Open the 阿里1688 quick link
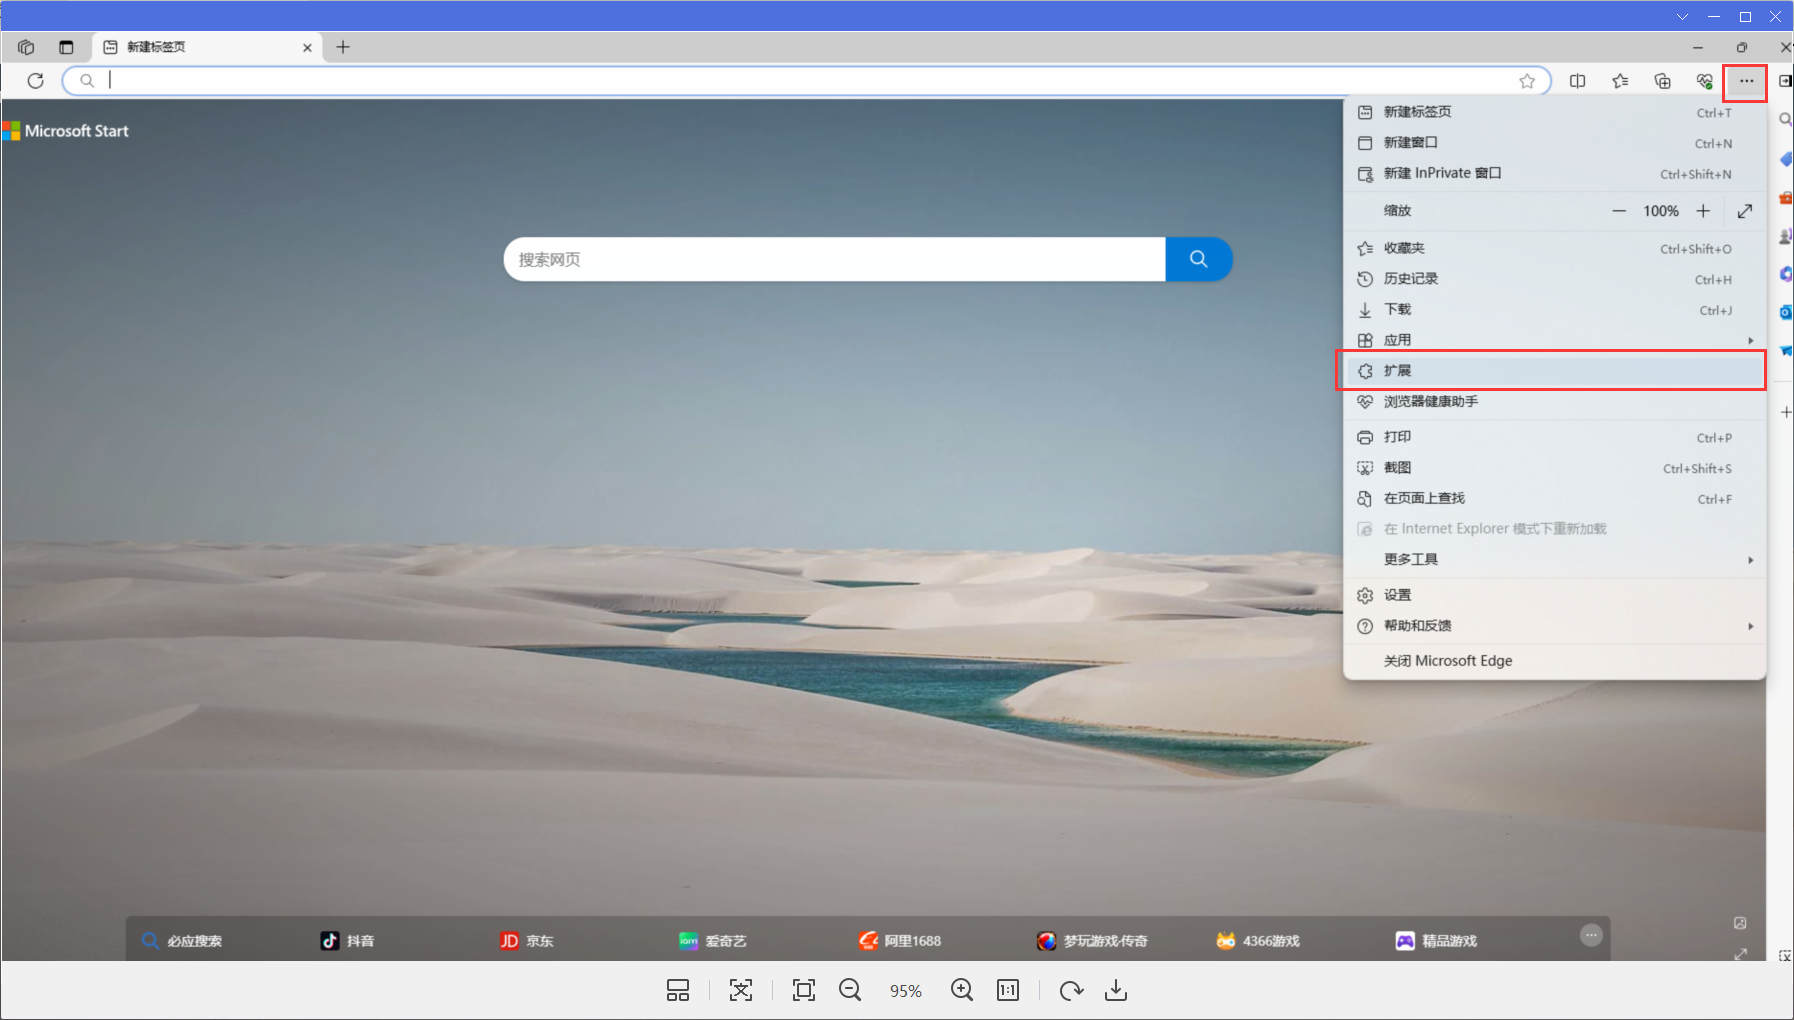 pos(899,941)
